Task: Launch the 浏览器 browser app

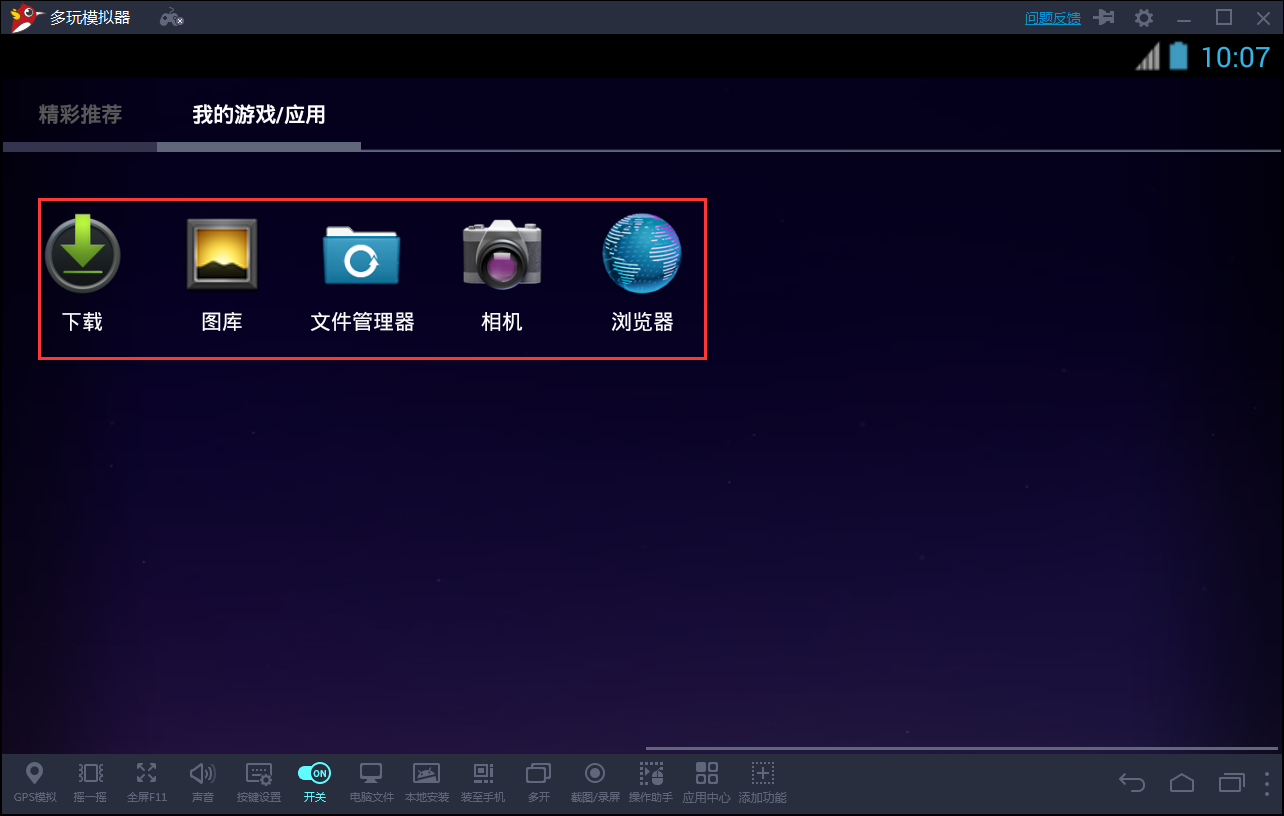Action: click(x=641, y=254)
